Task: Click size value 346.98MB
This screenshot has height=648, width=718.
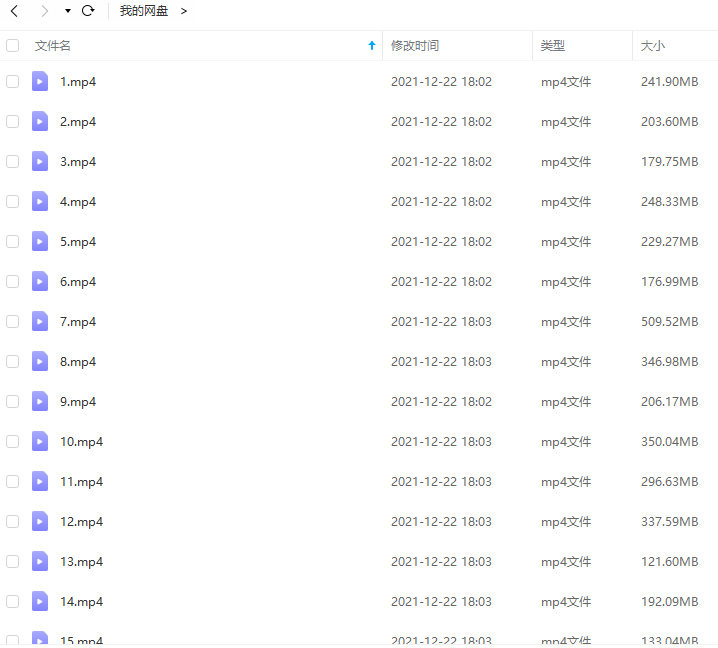Action: 669,361
